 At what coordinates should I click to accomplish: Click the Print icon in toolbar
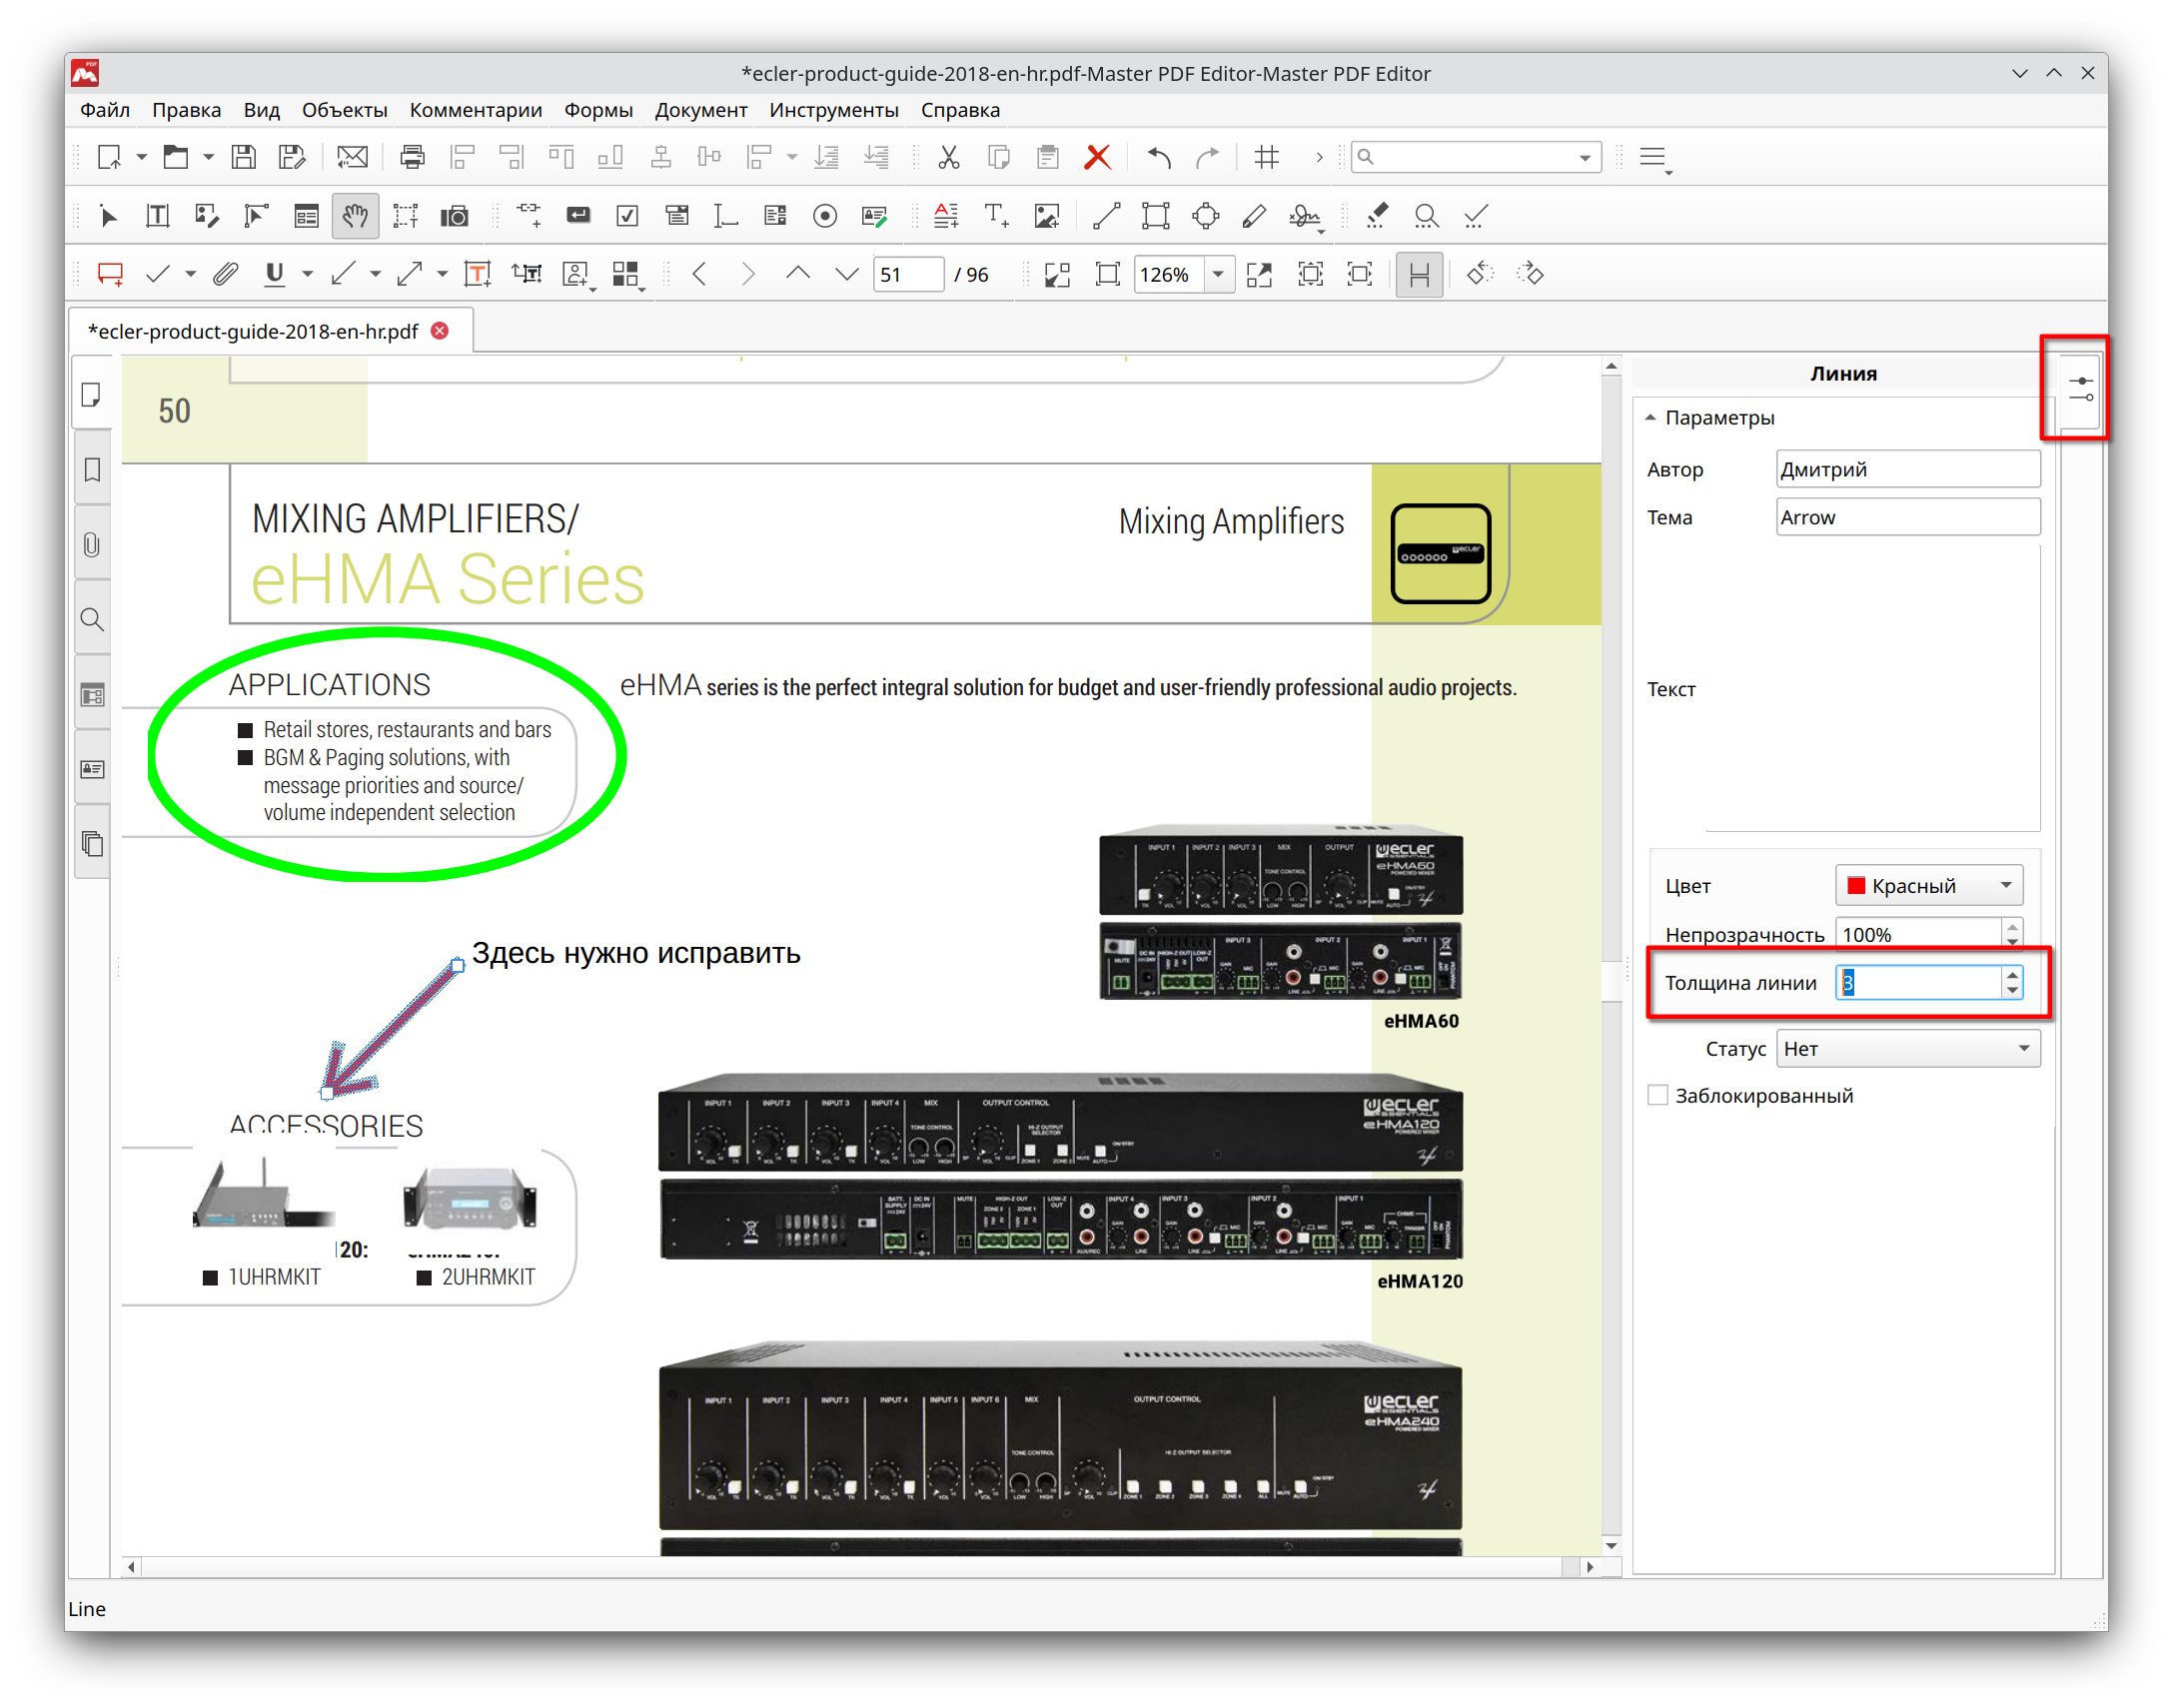(412, 157)
